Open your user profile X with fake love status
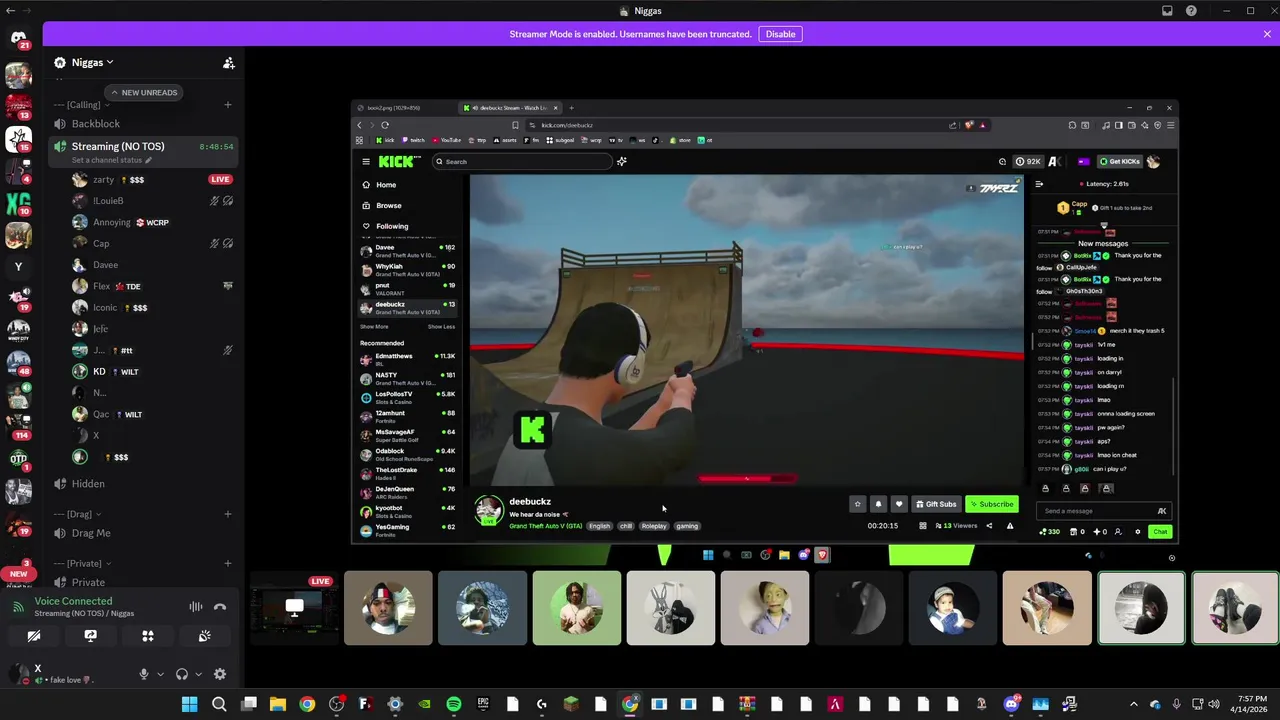The image size is (1280, 720). point(66,674)
